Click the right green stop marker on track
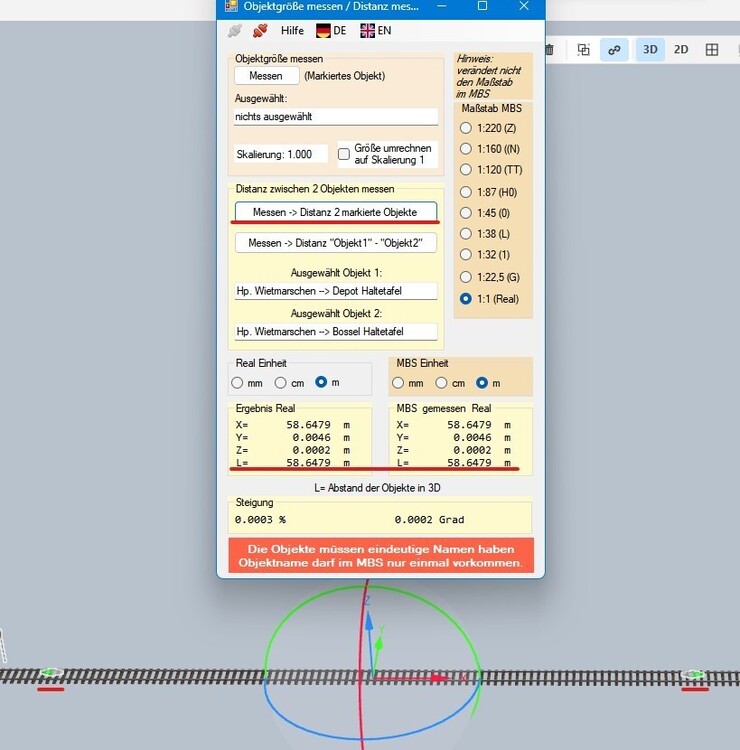Image resolution: width=740 pixels, height=750 pixels. [694, 675]
